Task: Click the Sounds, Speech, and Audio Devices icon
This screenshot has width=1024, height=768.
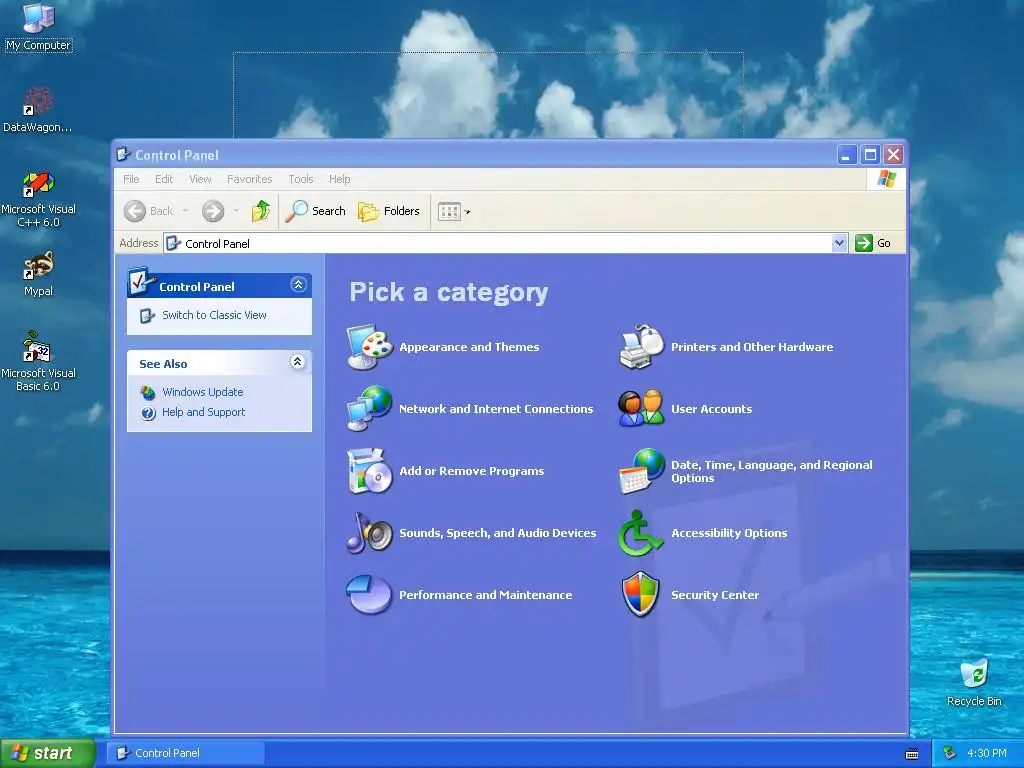Action: (x=370, y=533)
